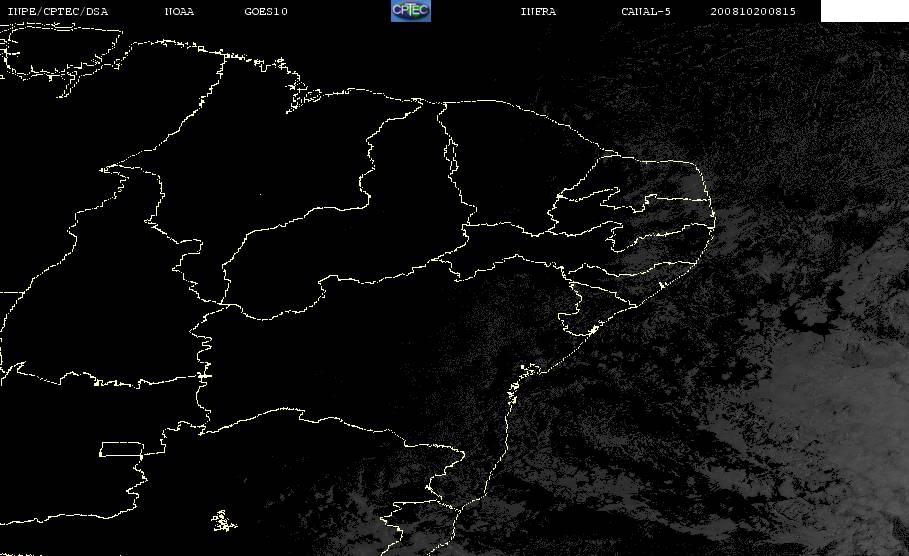Click the INFRA header label
The width and height of the screenshot is (909, 556).
[x=538, y=11]
